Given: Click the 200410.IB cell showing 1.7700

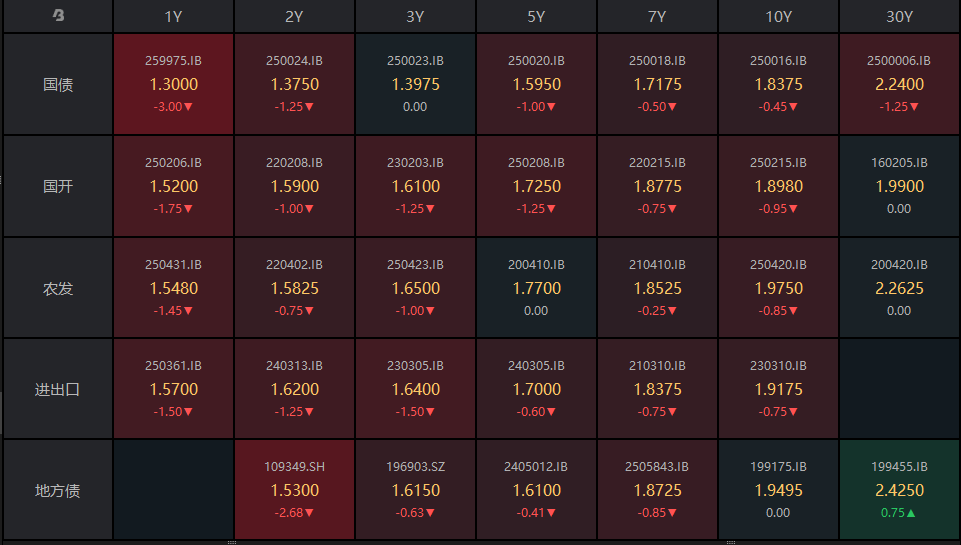Looking at the screenshot, I should (x=536, y=289).
